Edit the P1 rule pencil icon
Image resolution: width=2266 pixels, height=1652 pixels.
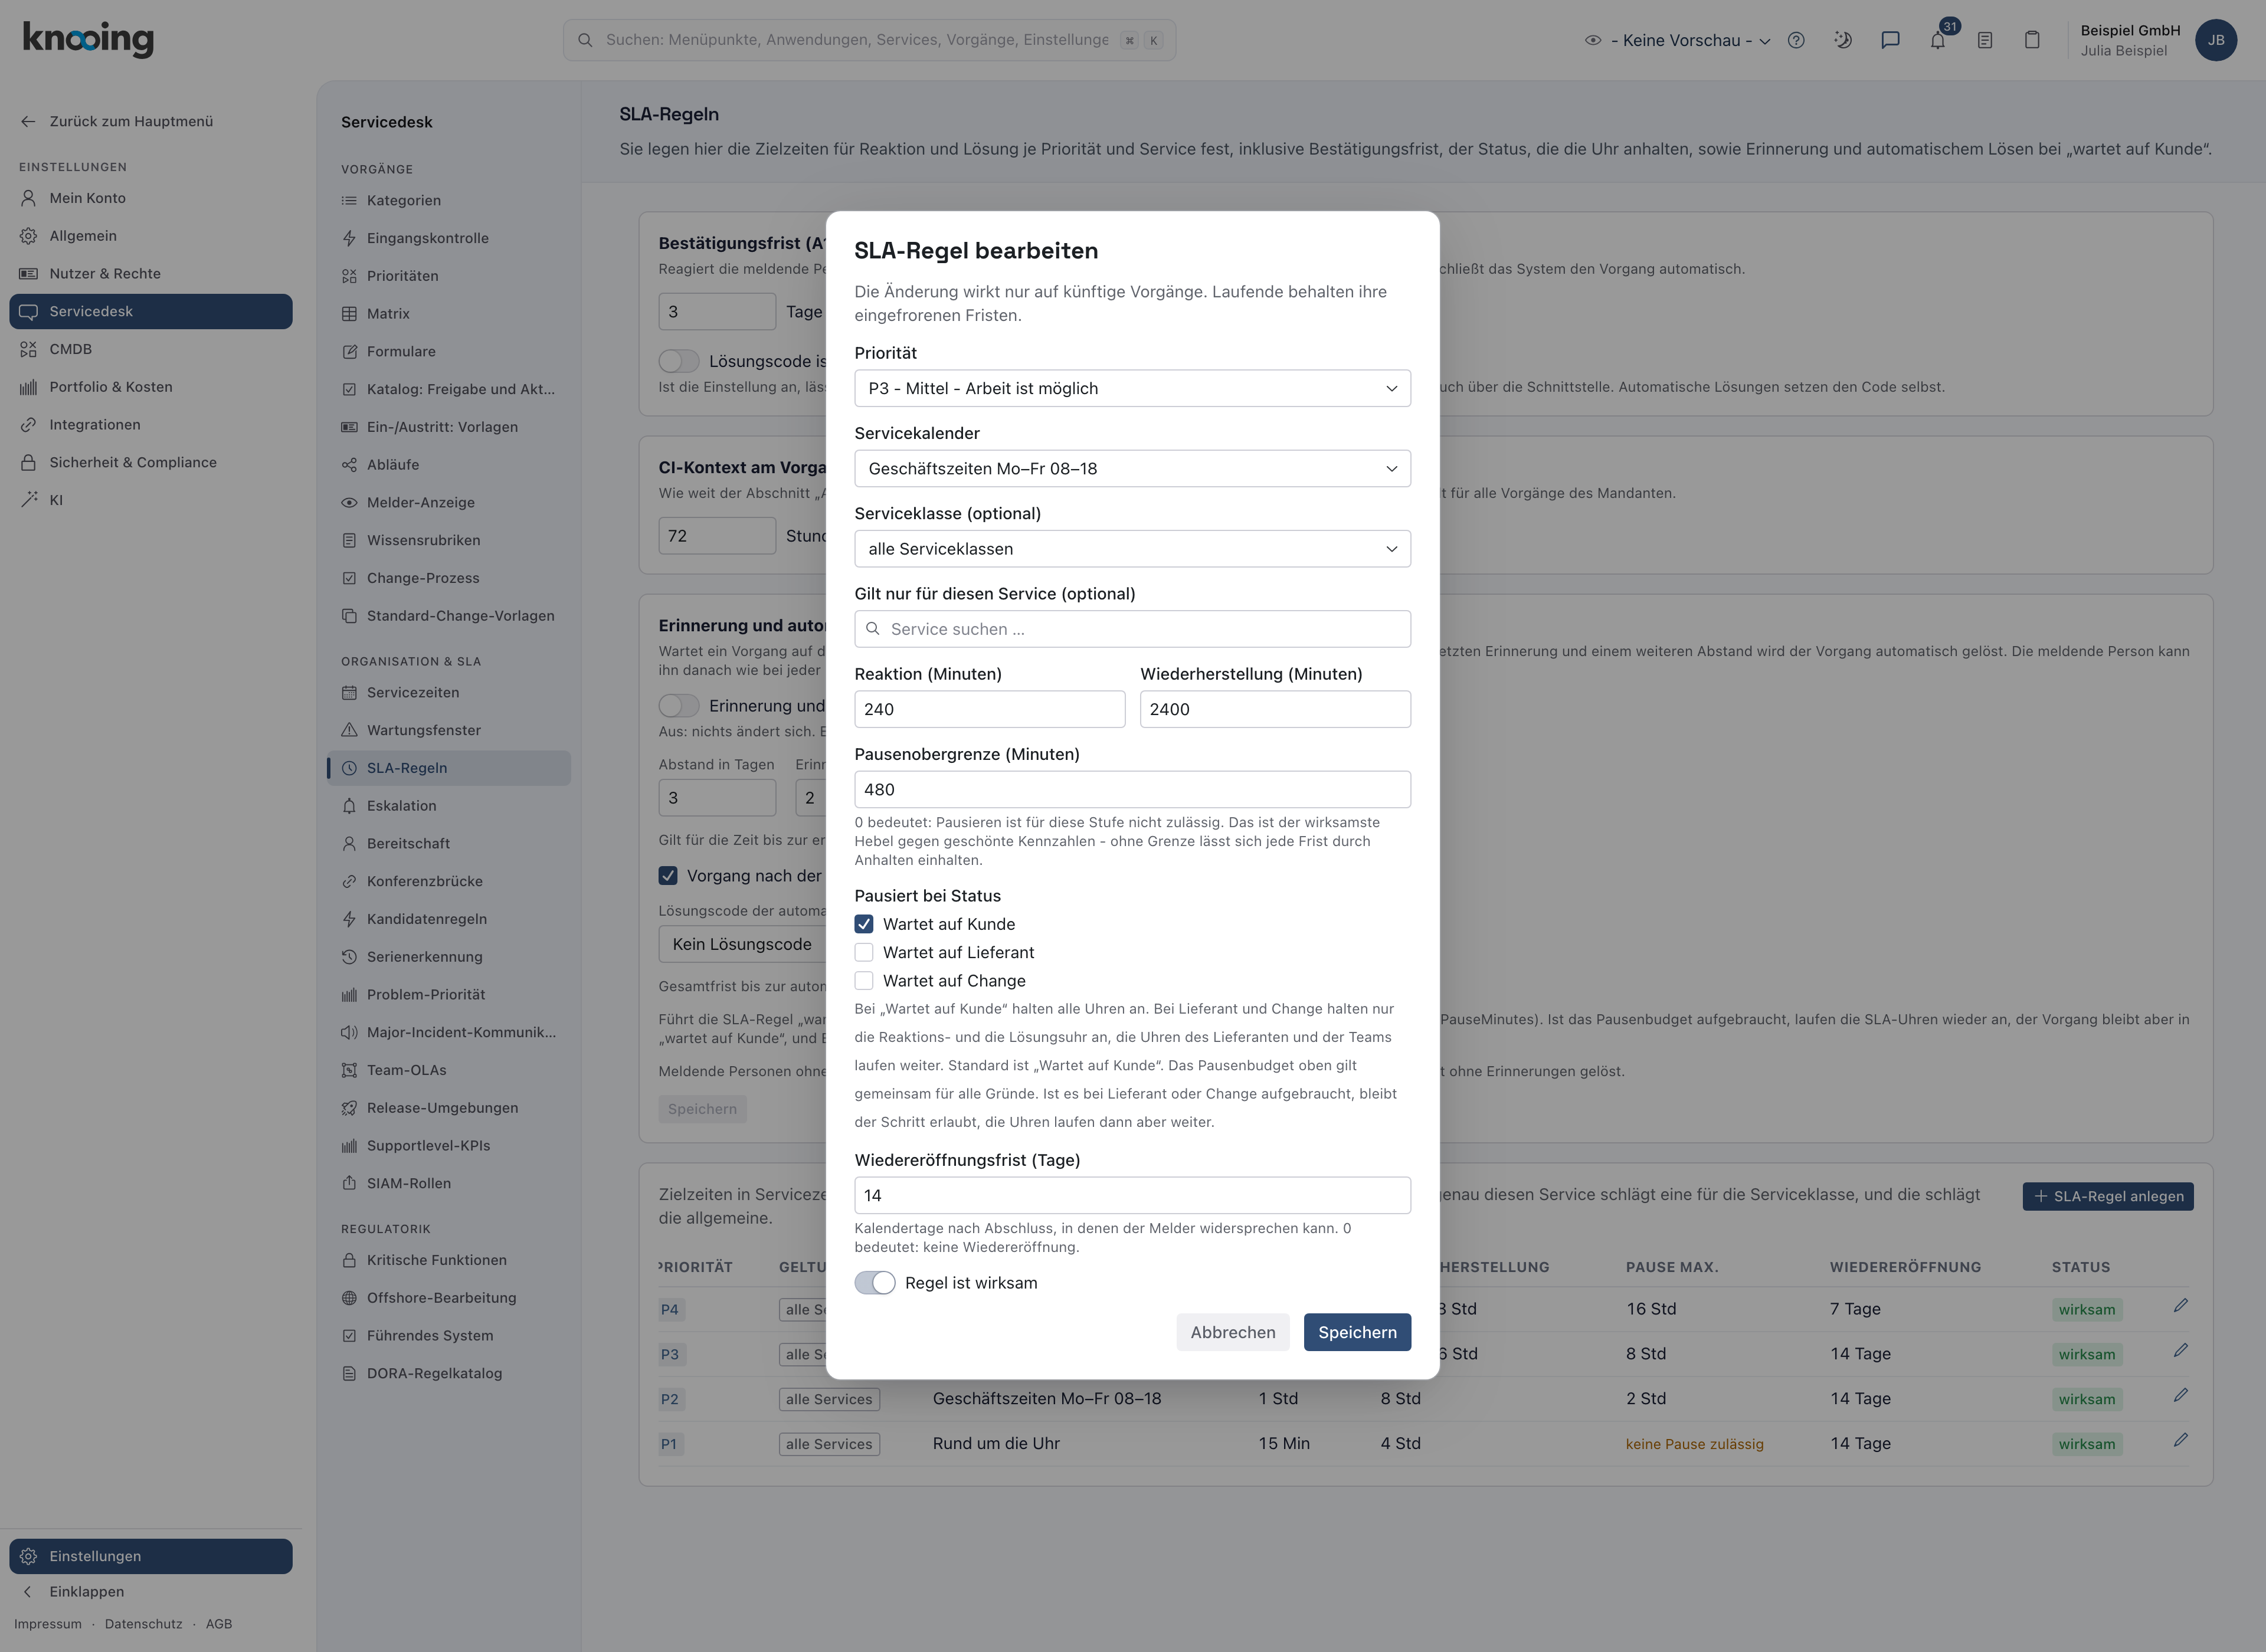coord(2180,1441)
